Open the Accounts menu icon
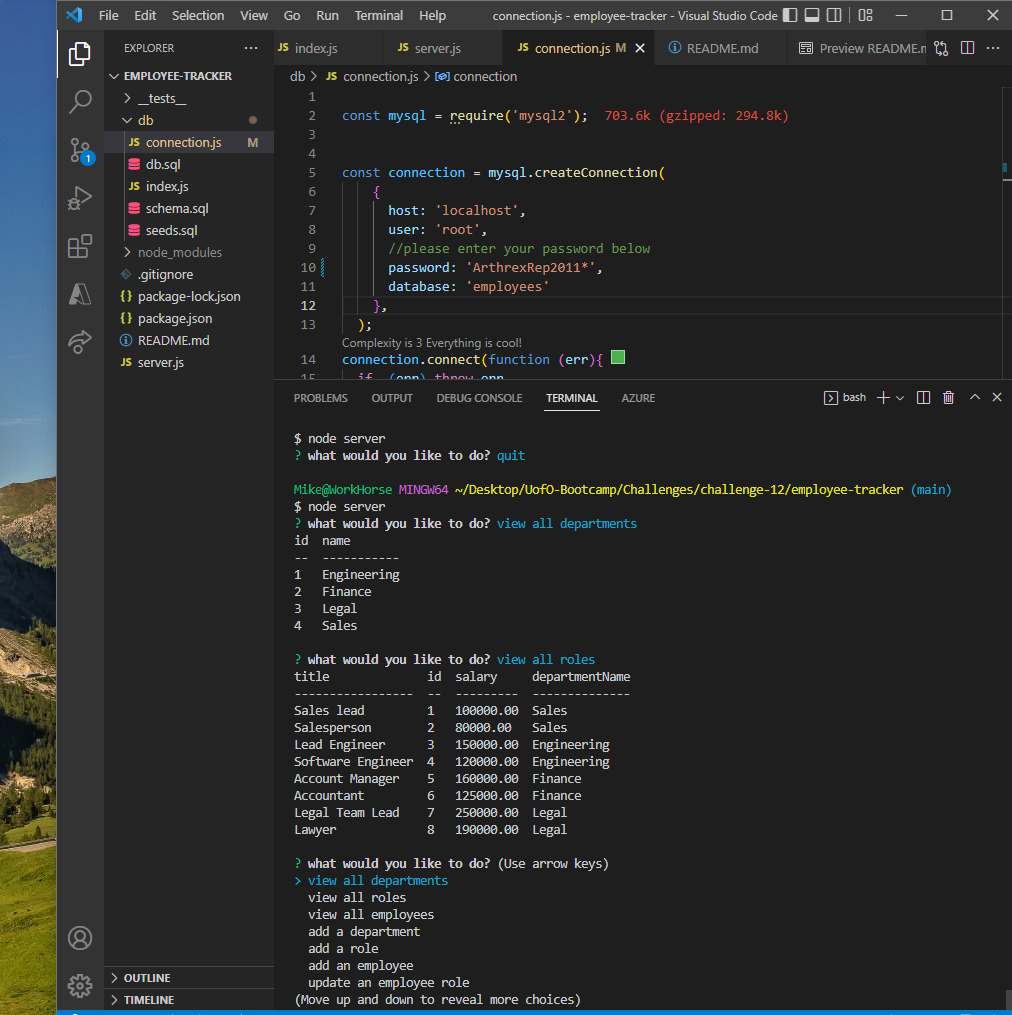The width and height of the screenshot is (1012, 1015). click(80, 938)
